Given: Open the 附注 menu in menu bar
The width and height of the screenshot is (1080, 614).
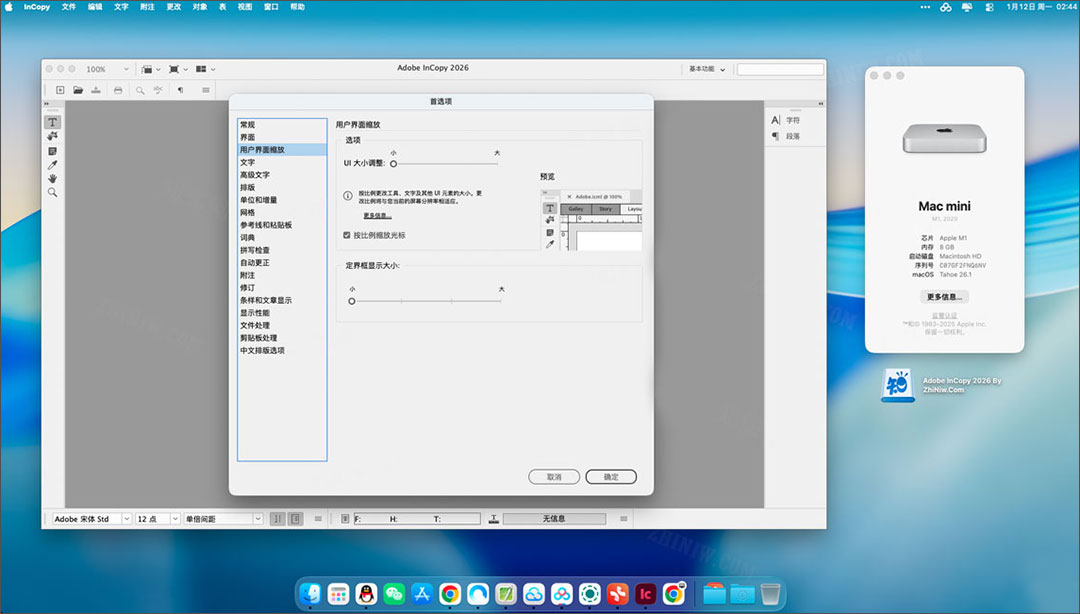Looking at the screenshot, I should pos(147,7).
